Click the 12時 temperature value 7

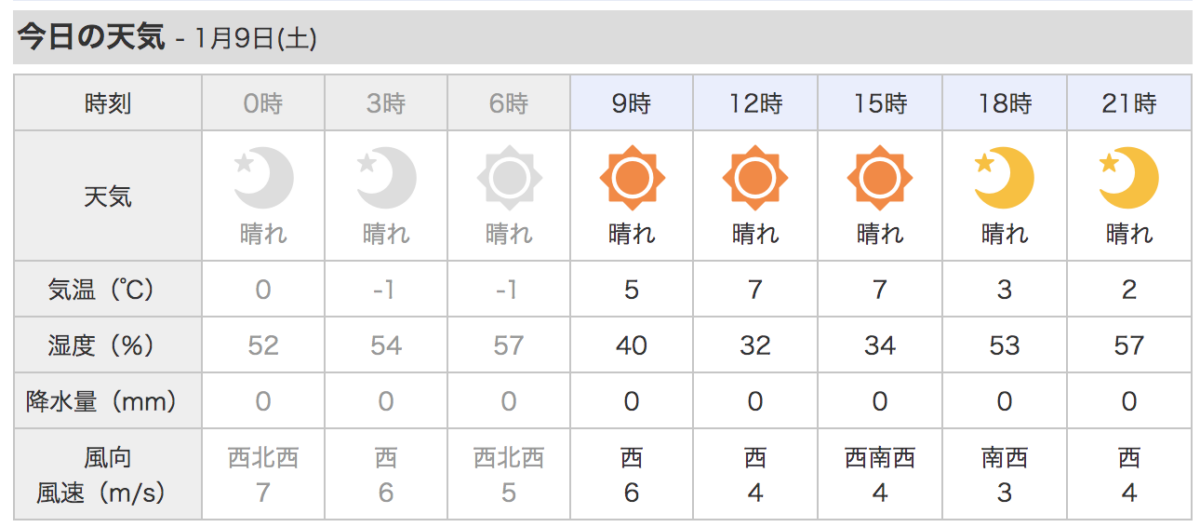click(755, 290)
